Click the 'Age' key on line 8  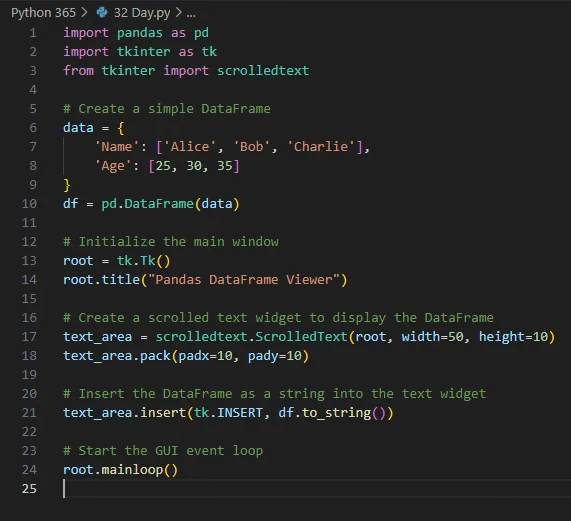tap(113, 166)
